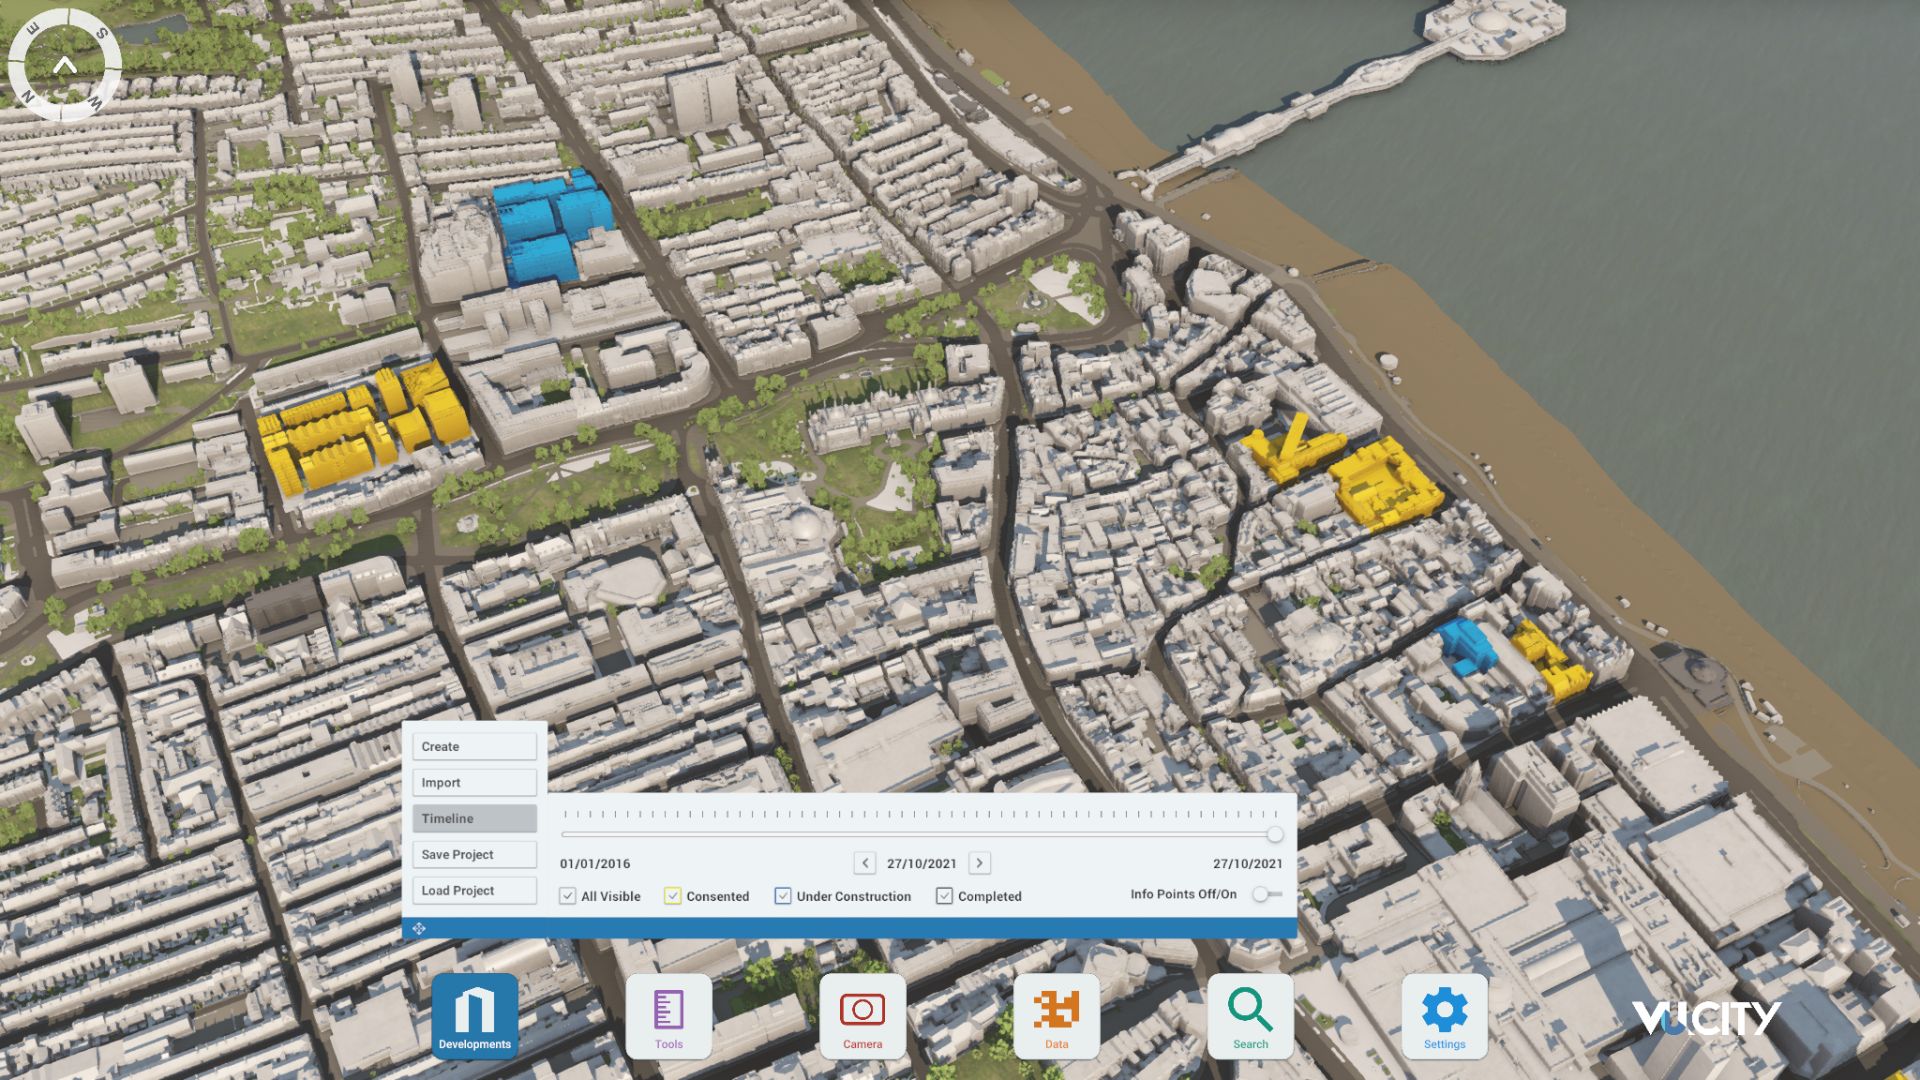Click Save Project button
Screen dimensions: 1920x1080
tap(474, 854)
